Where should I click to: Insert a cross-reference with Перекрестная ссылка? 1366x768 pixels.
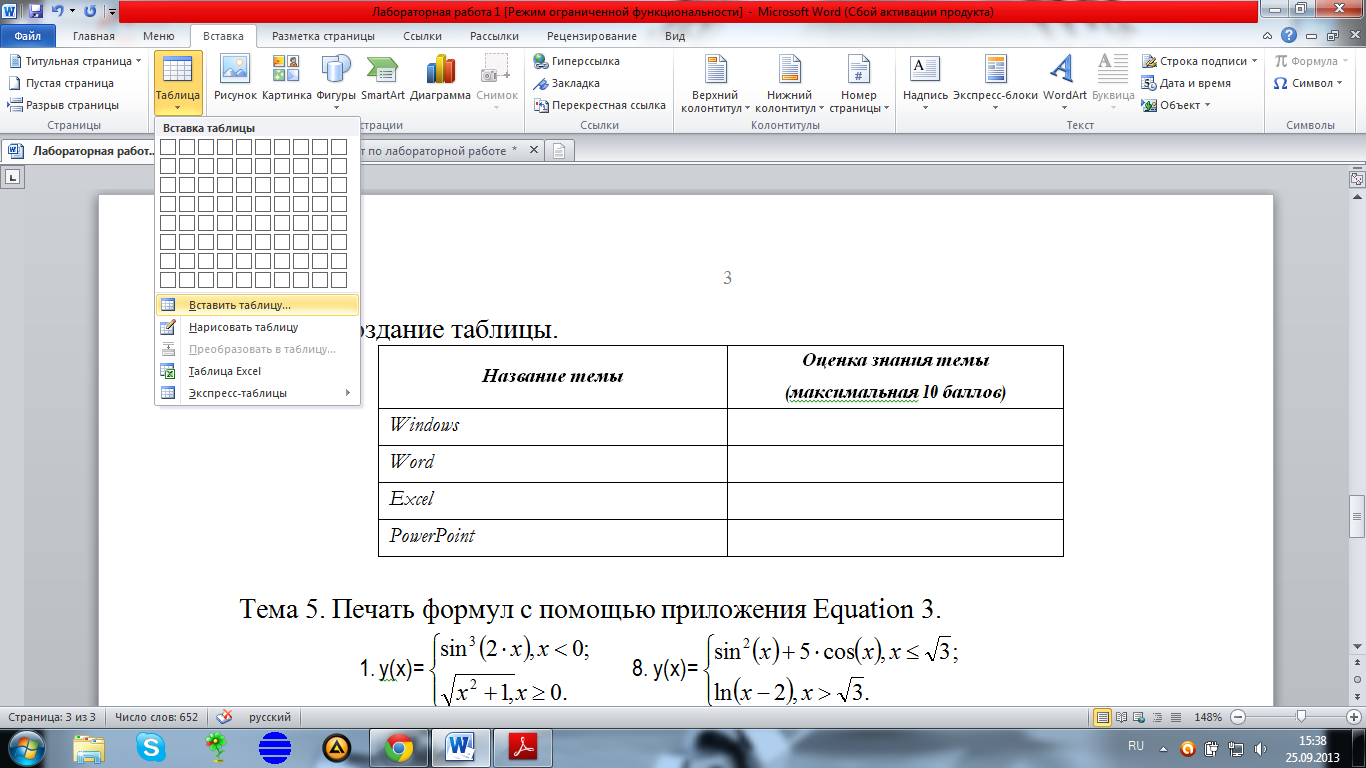pyautogui.click(x=600, y=105)
